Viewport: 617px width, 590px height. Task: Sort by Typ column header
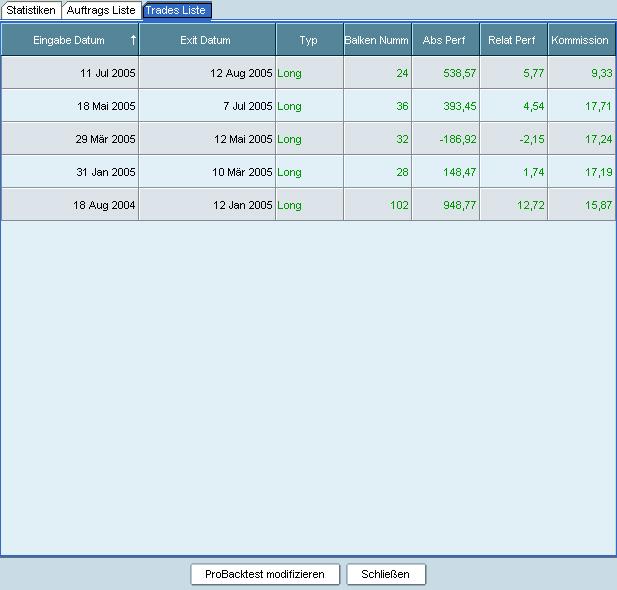point(309,40)
